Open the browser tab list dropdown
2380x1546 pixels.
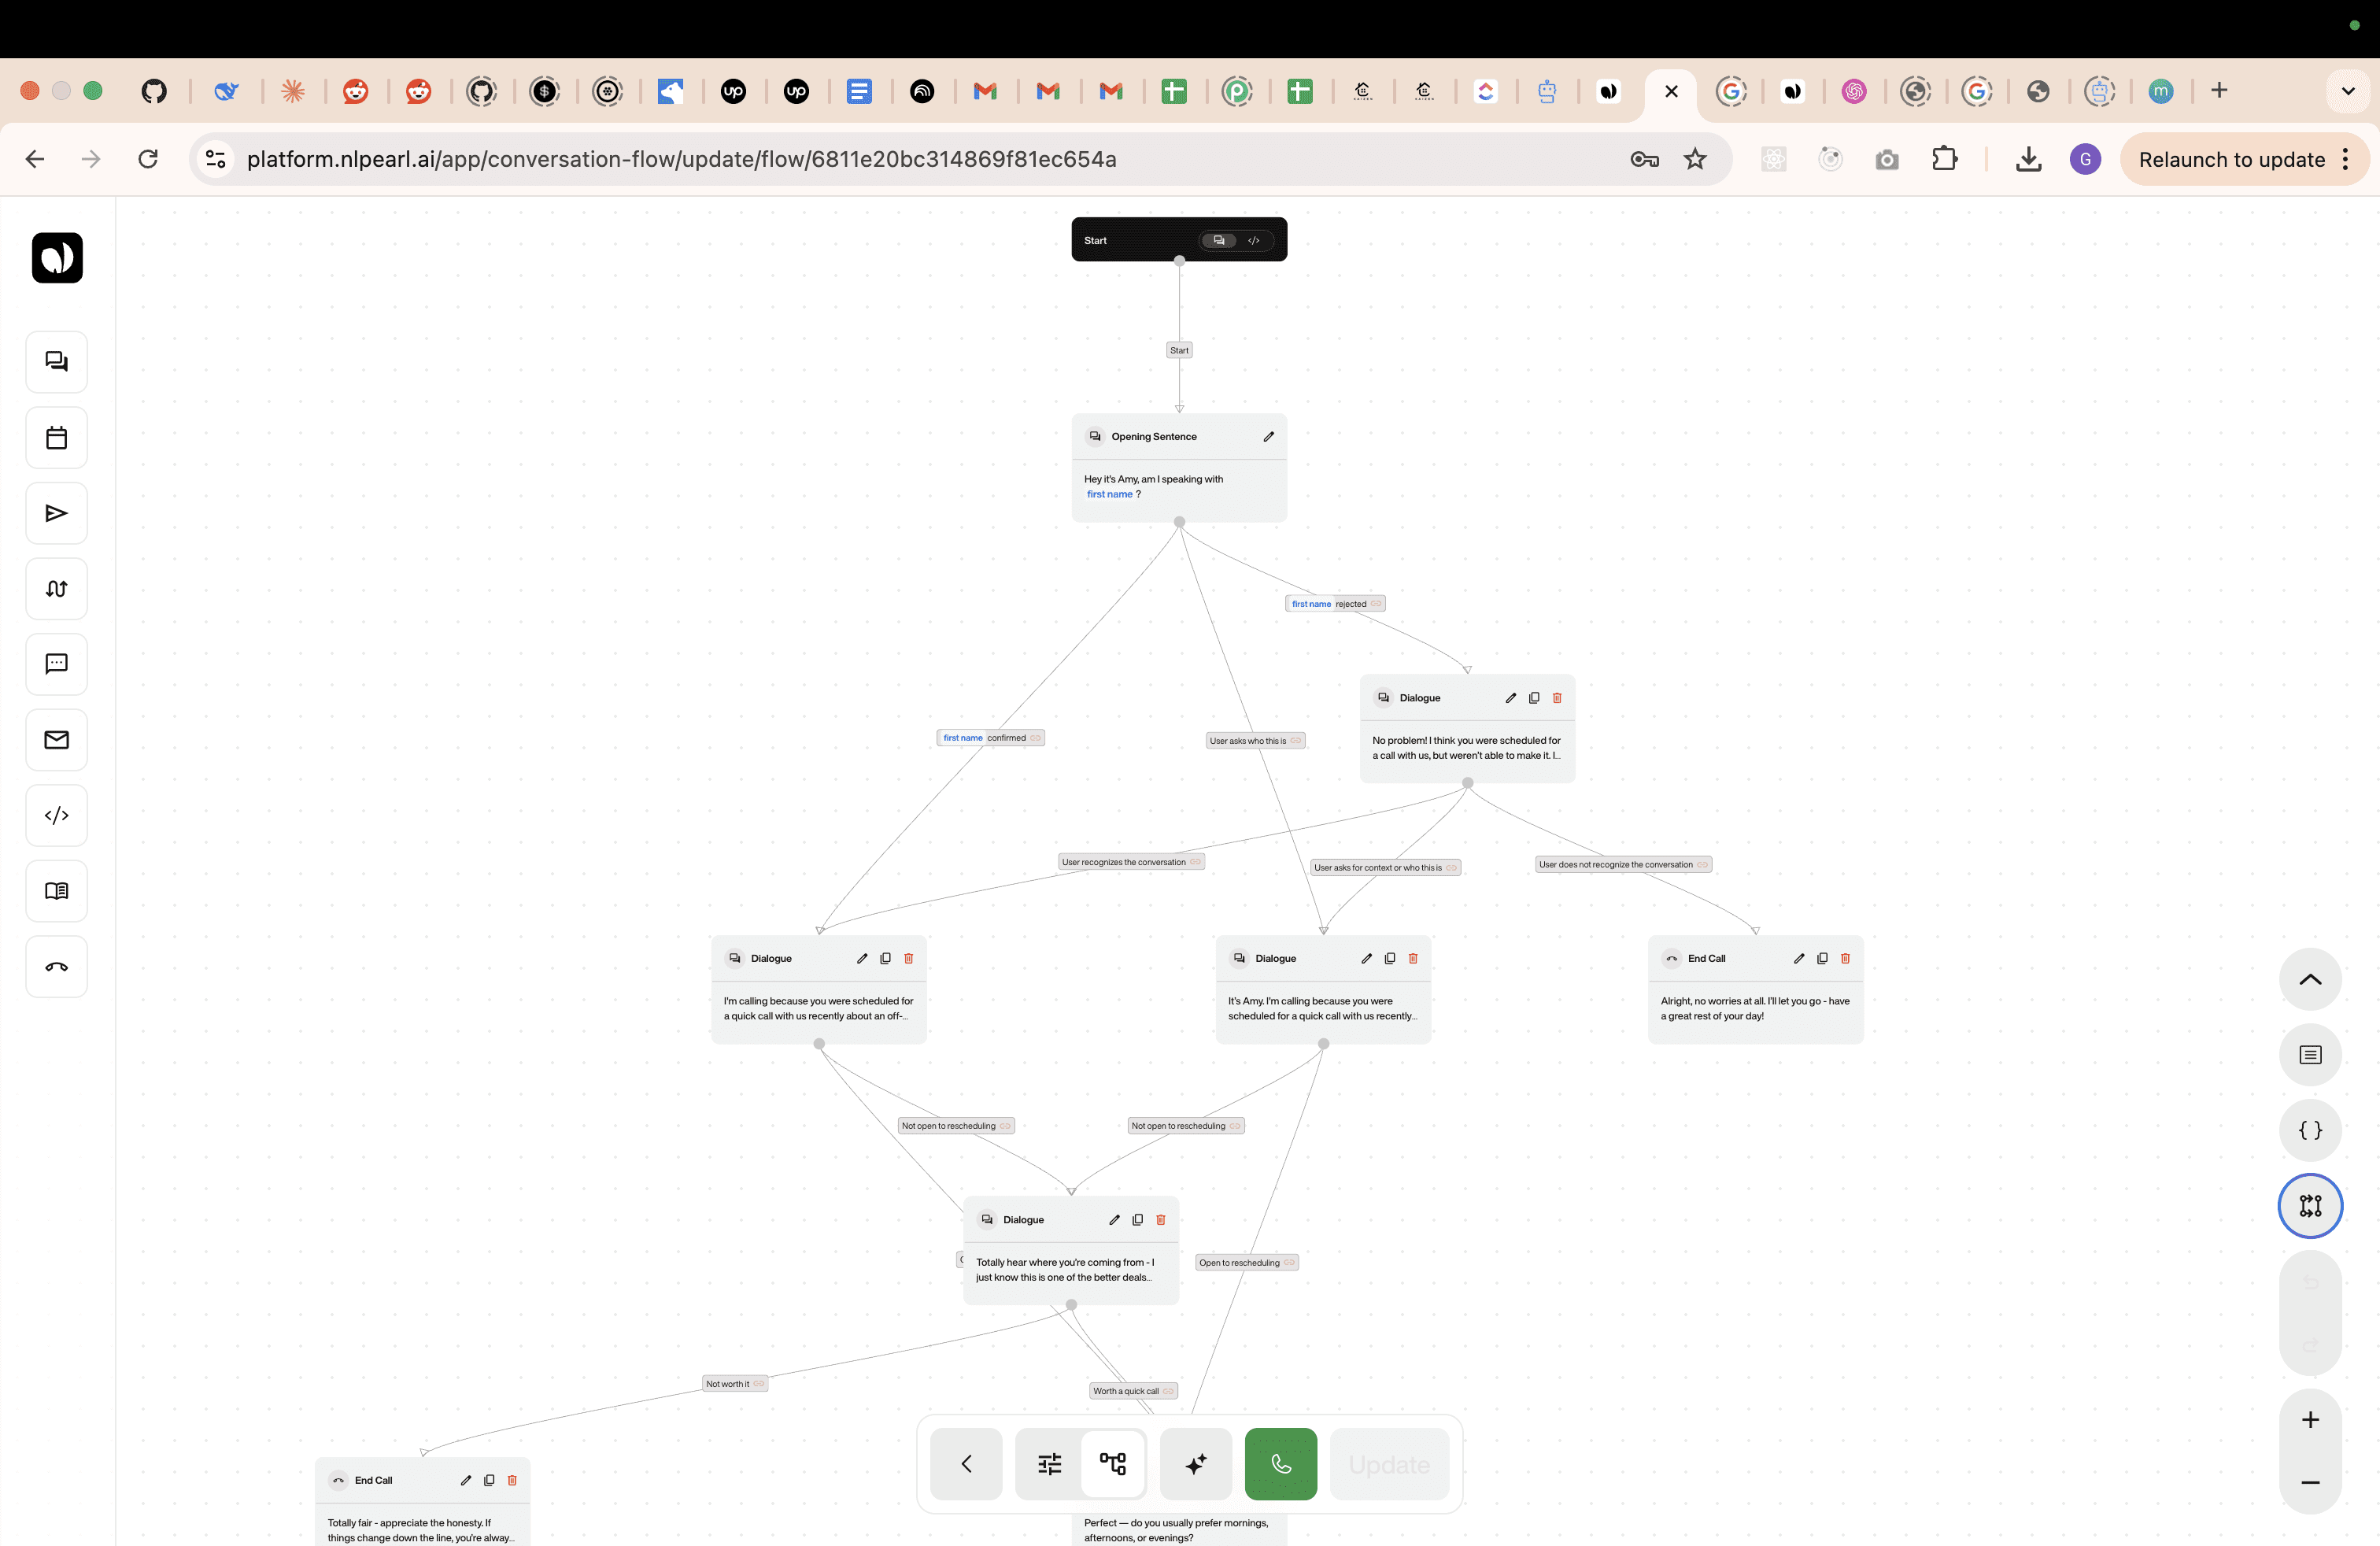point(2347,91)
